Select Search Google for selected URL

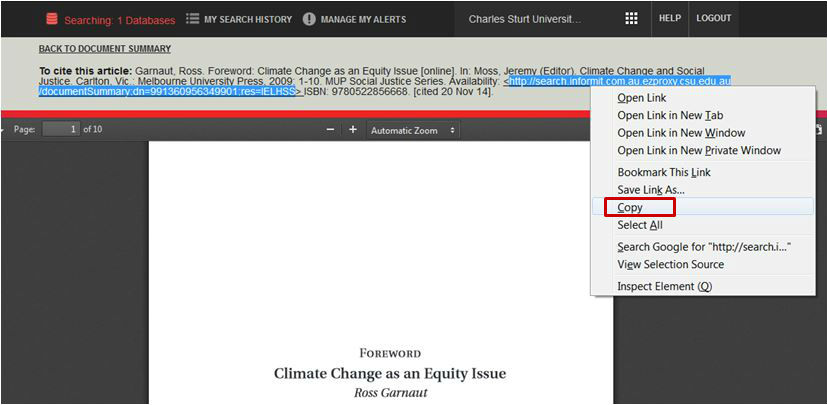pyautogui.click(x=703, y=247)
